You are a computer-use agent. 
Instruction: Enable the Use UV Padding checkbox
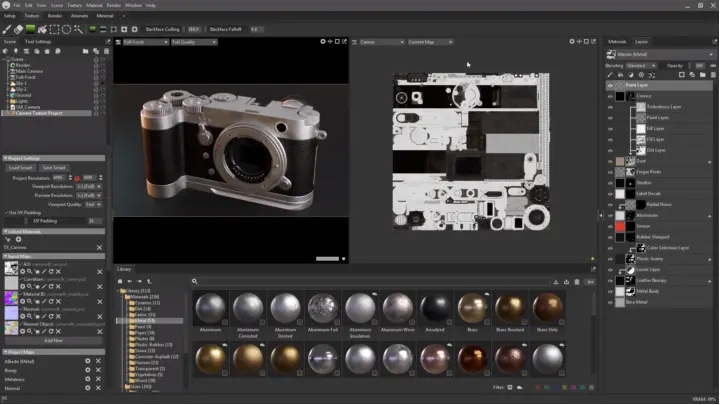[6, 212]
